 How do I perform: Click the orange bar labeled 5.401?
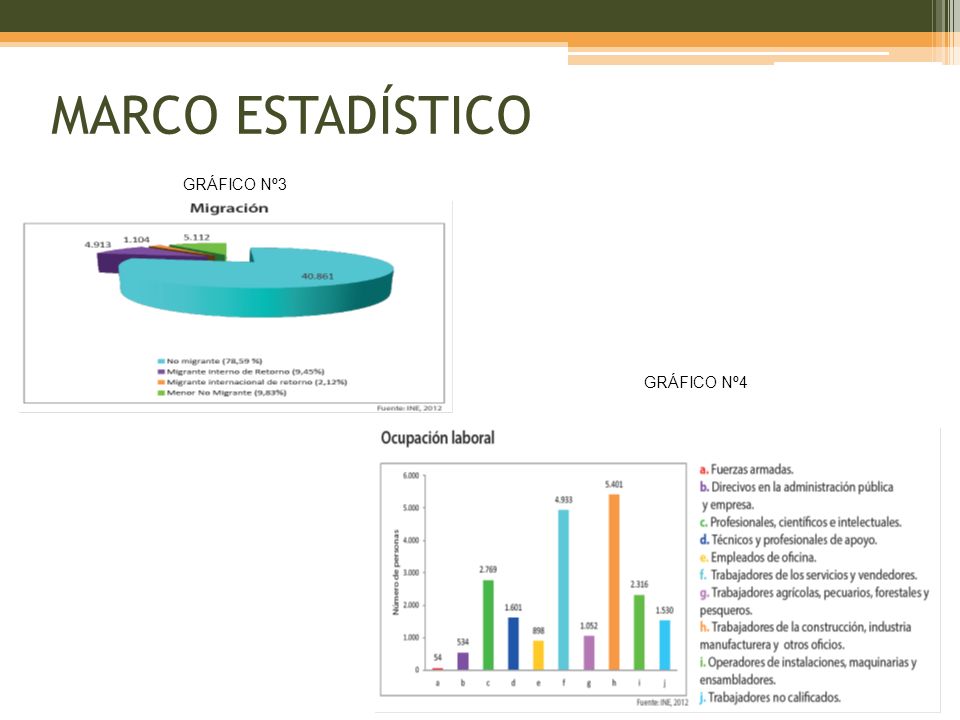[x=614, y=582]
